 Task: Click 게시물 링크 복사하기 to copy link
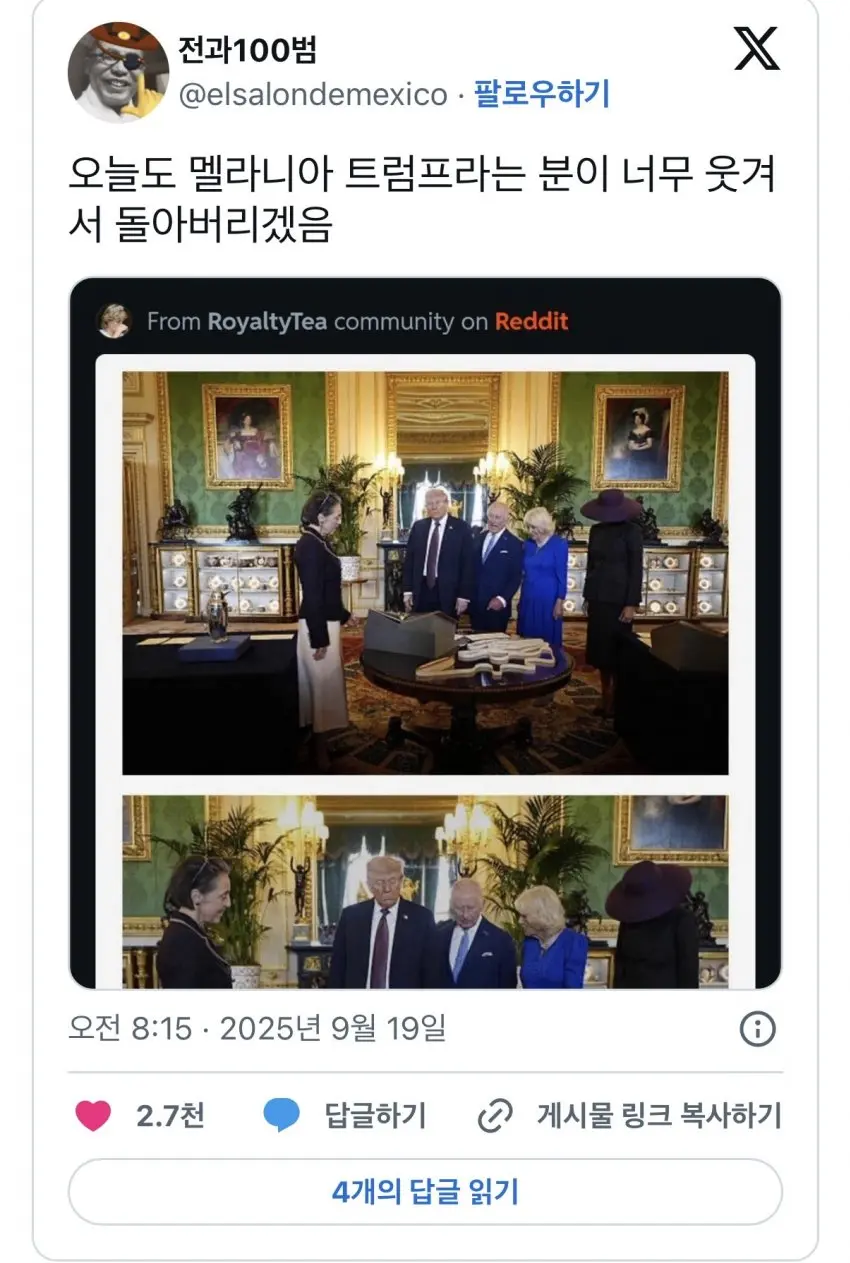click(659, 1115)
